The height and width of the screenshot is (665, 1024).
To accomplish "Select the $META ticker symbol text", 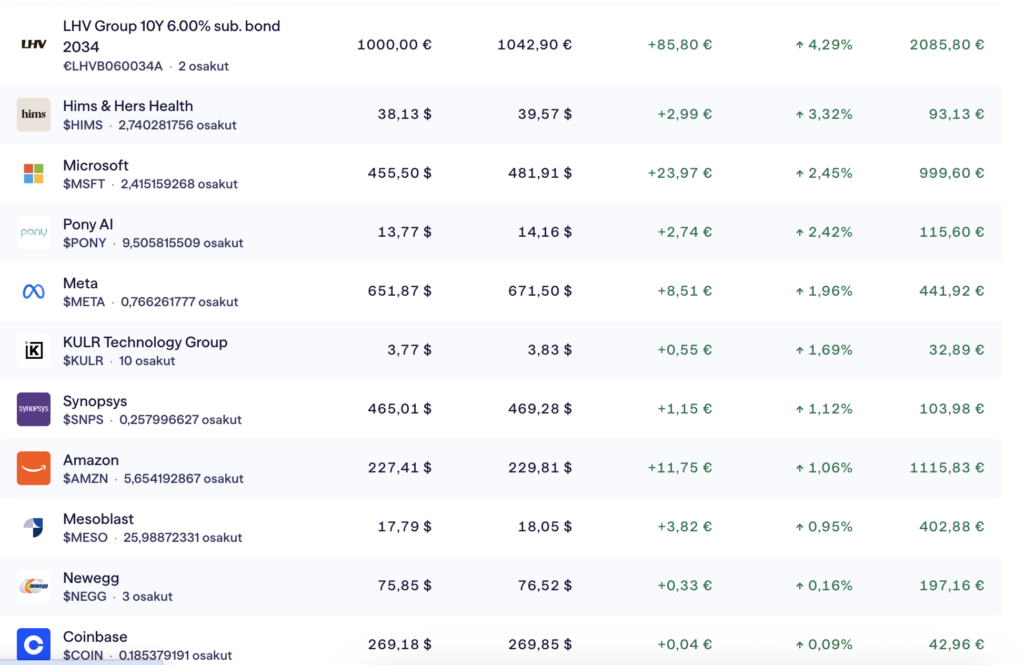I will 84,302.
